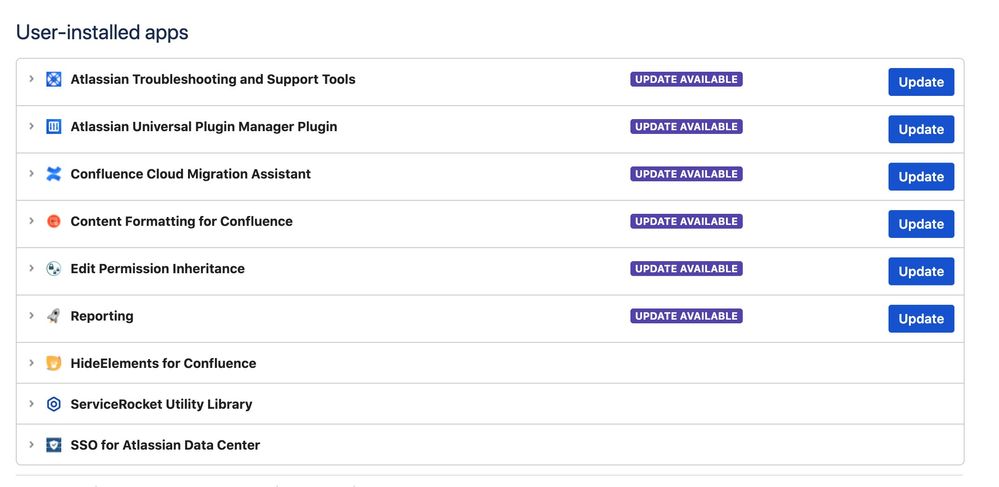This screenshot has width=999, height=487.
Task: Expand the Confluence Cloud Migration Assistant row
Action: (x=32, y=174)
